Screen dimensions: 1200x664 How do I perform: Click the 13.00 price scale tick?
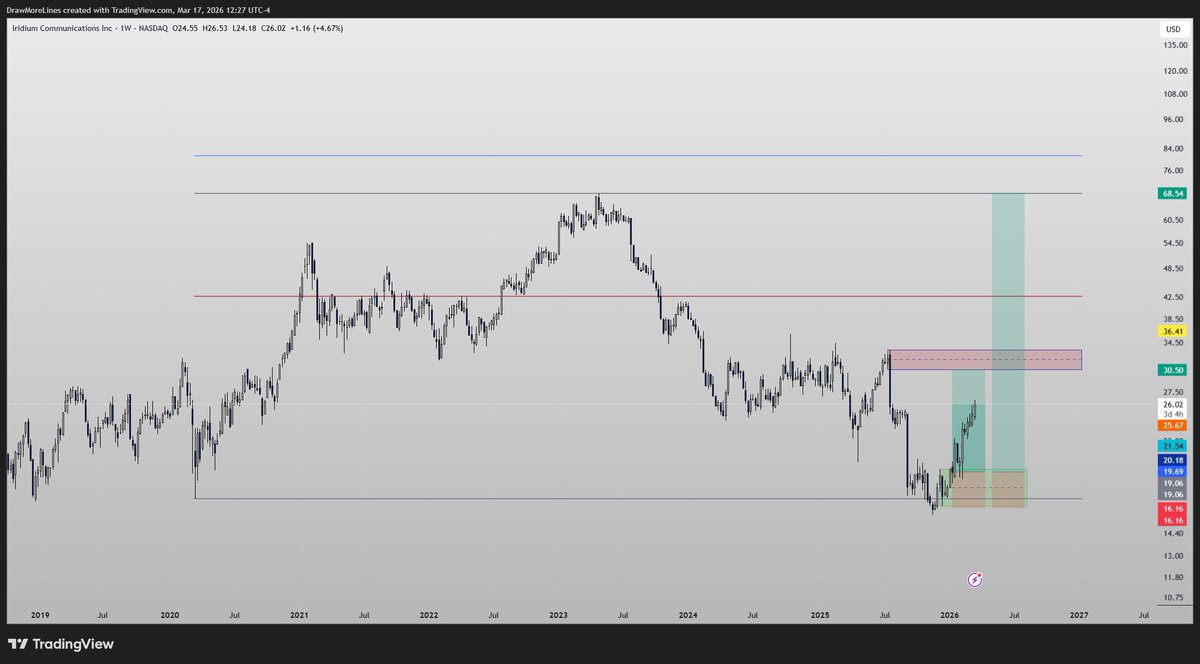coord(1173,556)
